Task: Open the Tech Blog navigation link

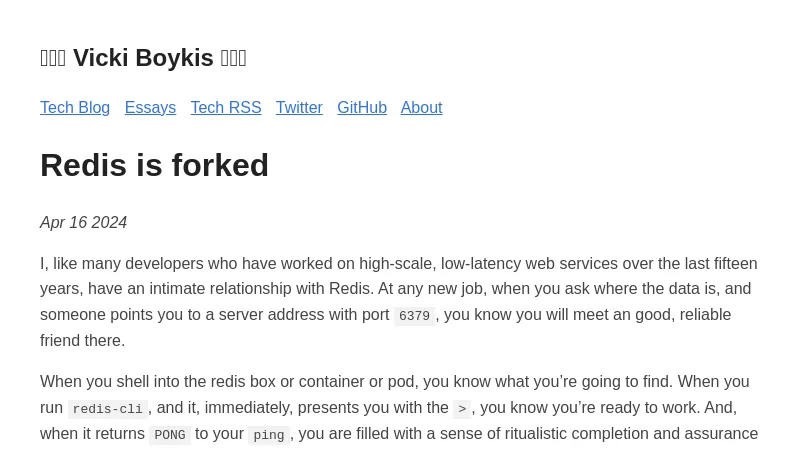Action: point(75,108)
